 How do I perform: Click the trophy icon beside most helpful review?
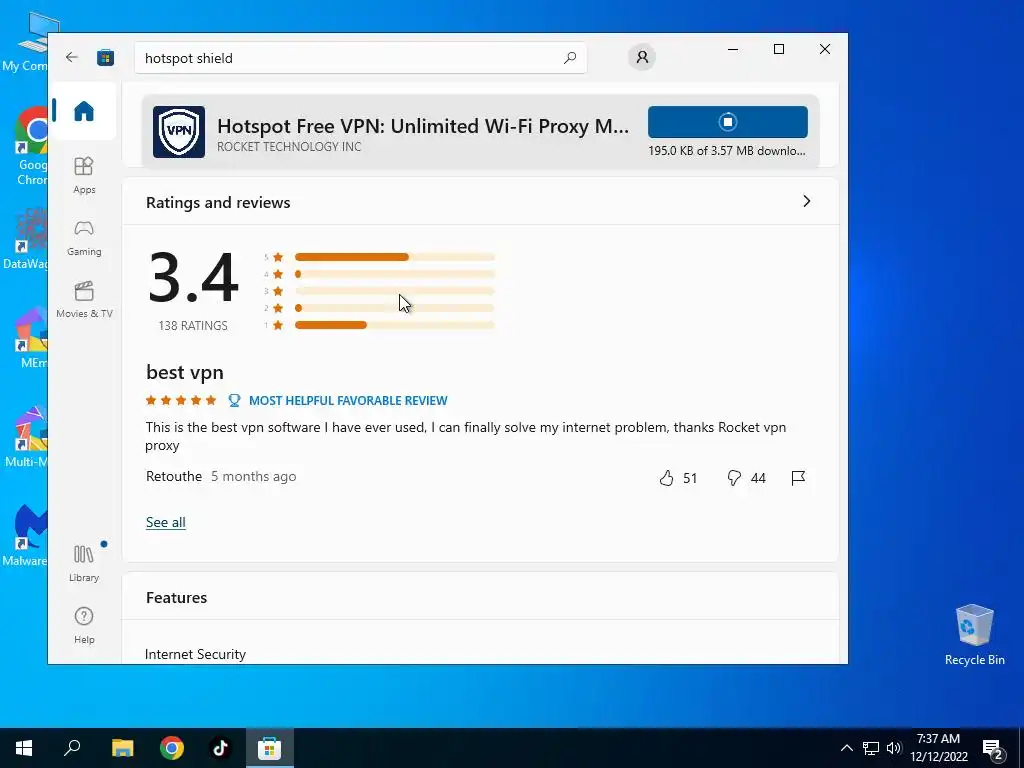234,400
